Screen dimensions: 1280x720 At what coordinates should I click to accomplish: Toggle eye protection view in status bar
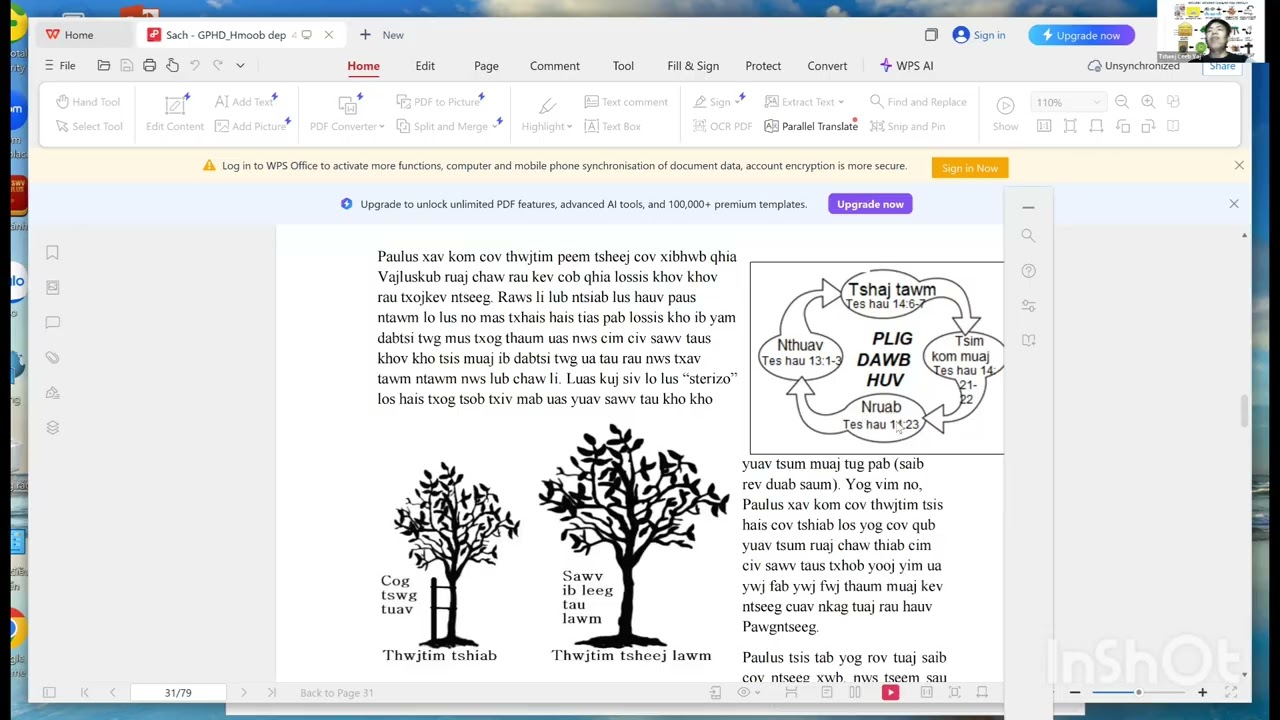(x=748, y=692)
